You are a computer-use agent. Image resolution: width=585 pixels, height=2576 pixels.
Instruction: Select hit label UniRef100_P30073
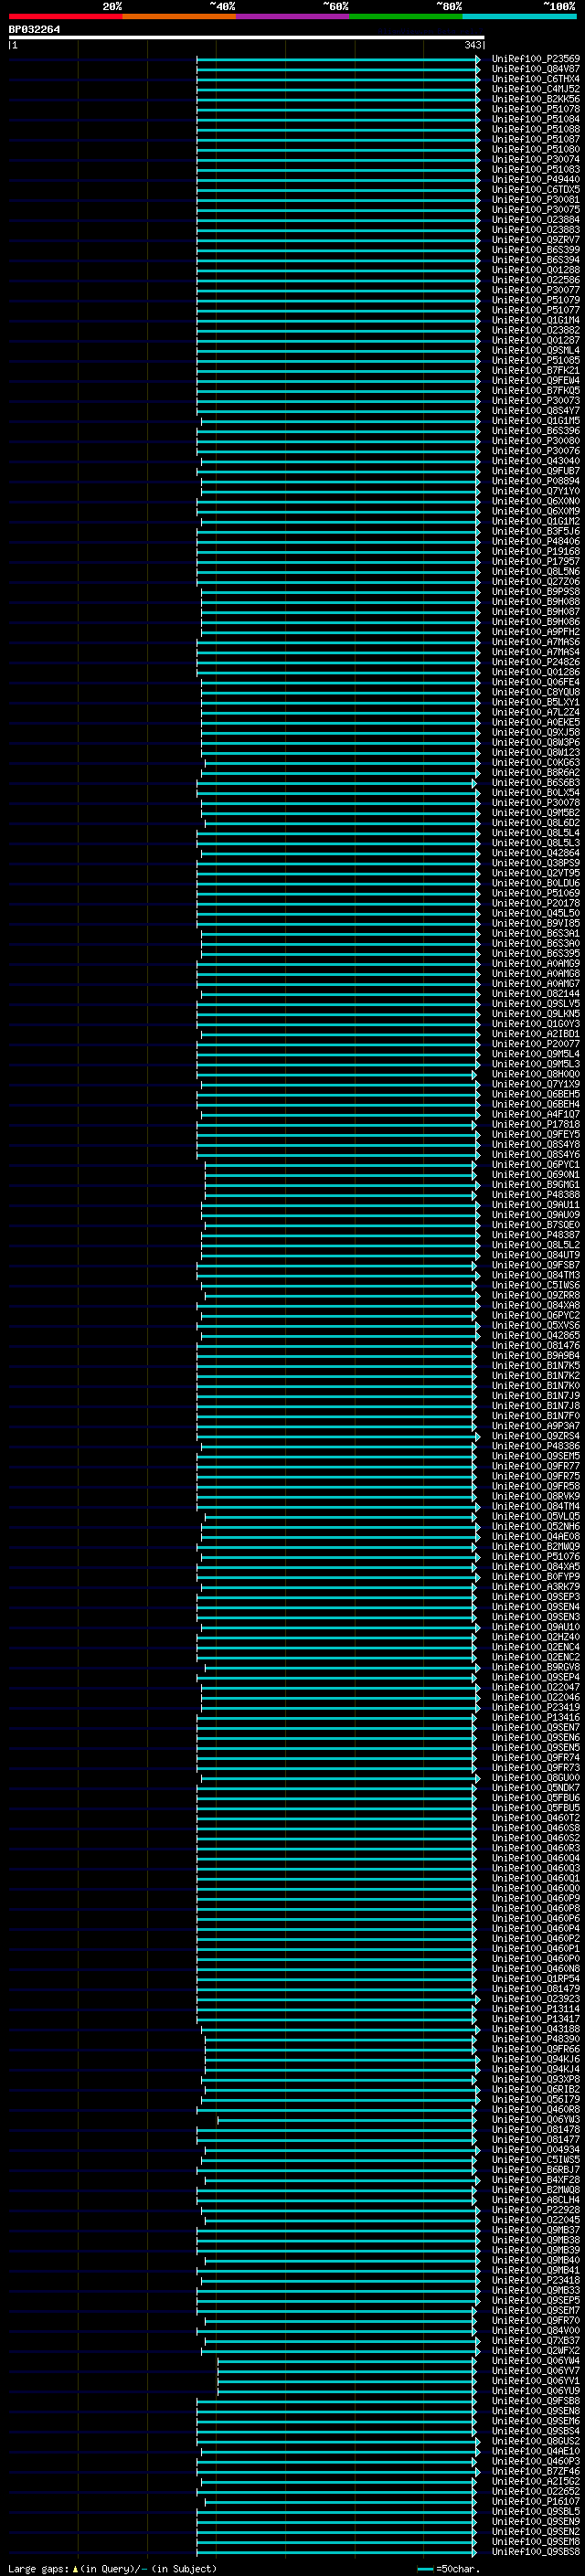536,400
